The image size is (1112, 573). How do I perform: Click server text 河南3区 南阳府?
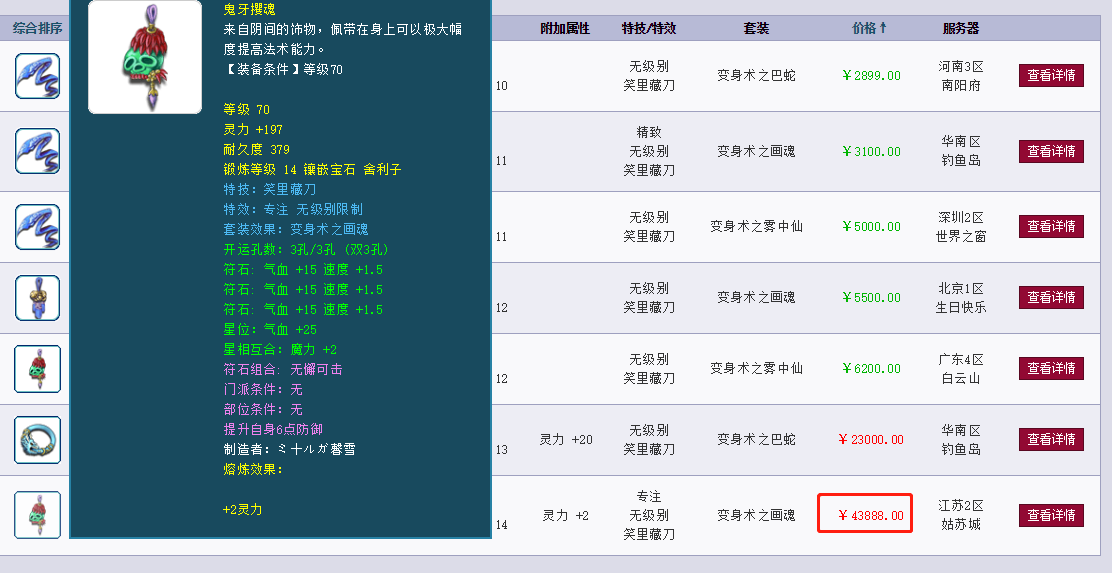[961, 76]
